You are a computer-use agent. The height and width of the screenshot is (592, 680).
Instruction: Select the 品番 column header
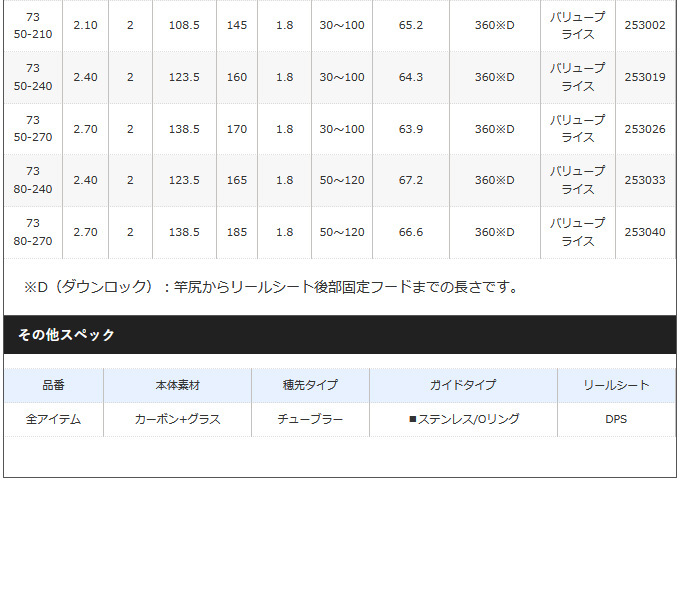coord(53,385)
